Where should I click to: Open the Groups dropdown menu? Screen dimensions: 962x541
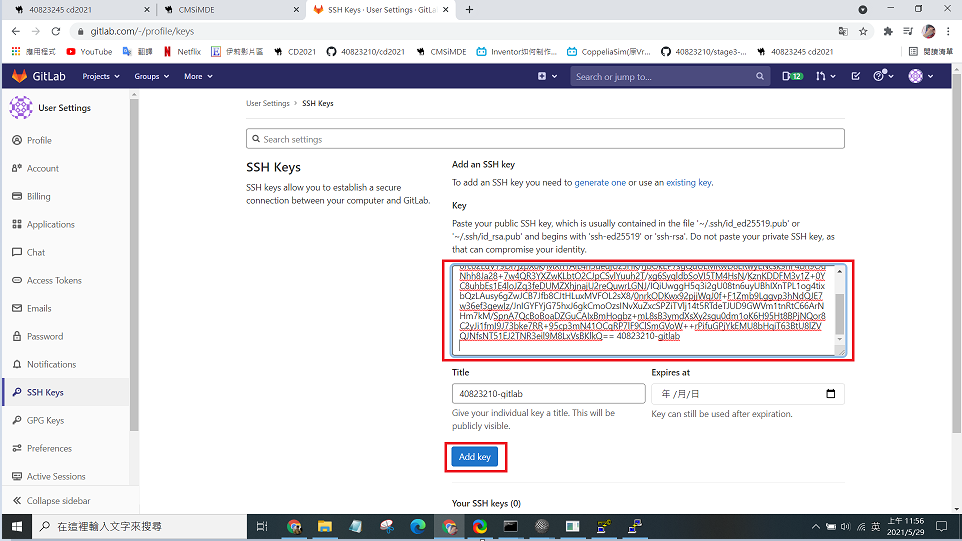(x=151, y=76)
